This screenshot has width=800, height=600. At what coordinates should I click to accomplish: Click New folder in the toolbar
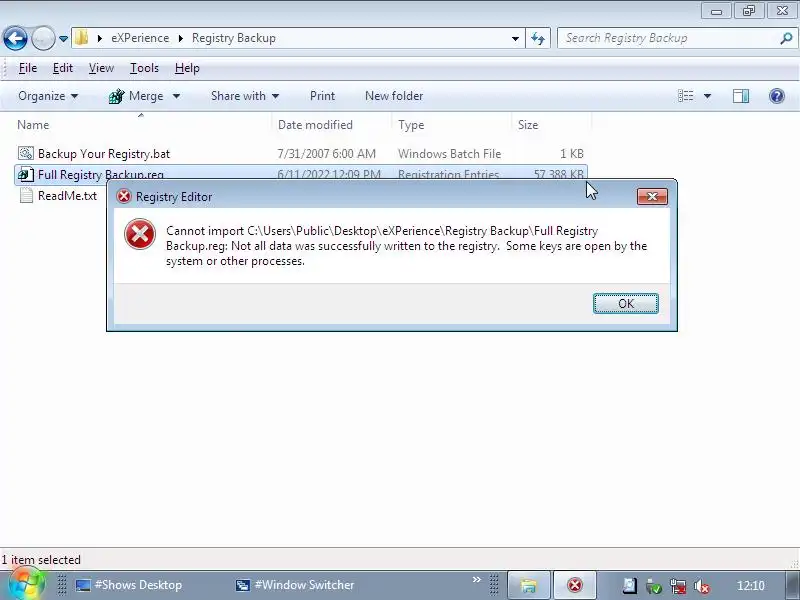tap(394, 96)
